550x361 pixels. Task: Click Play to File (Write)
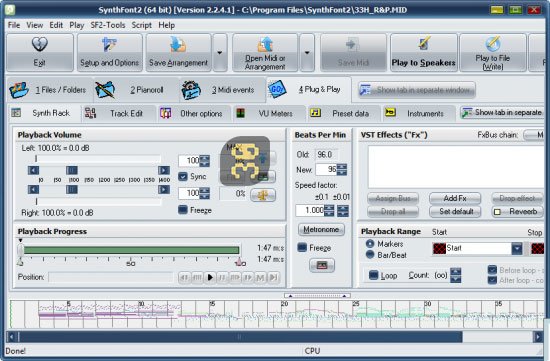492,53
